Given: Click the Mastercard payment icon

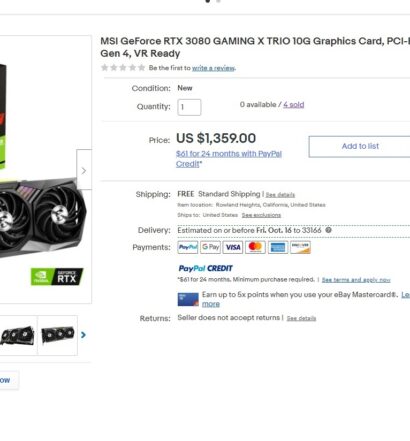Looking at the screenshot, I should (255, 247).
